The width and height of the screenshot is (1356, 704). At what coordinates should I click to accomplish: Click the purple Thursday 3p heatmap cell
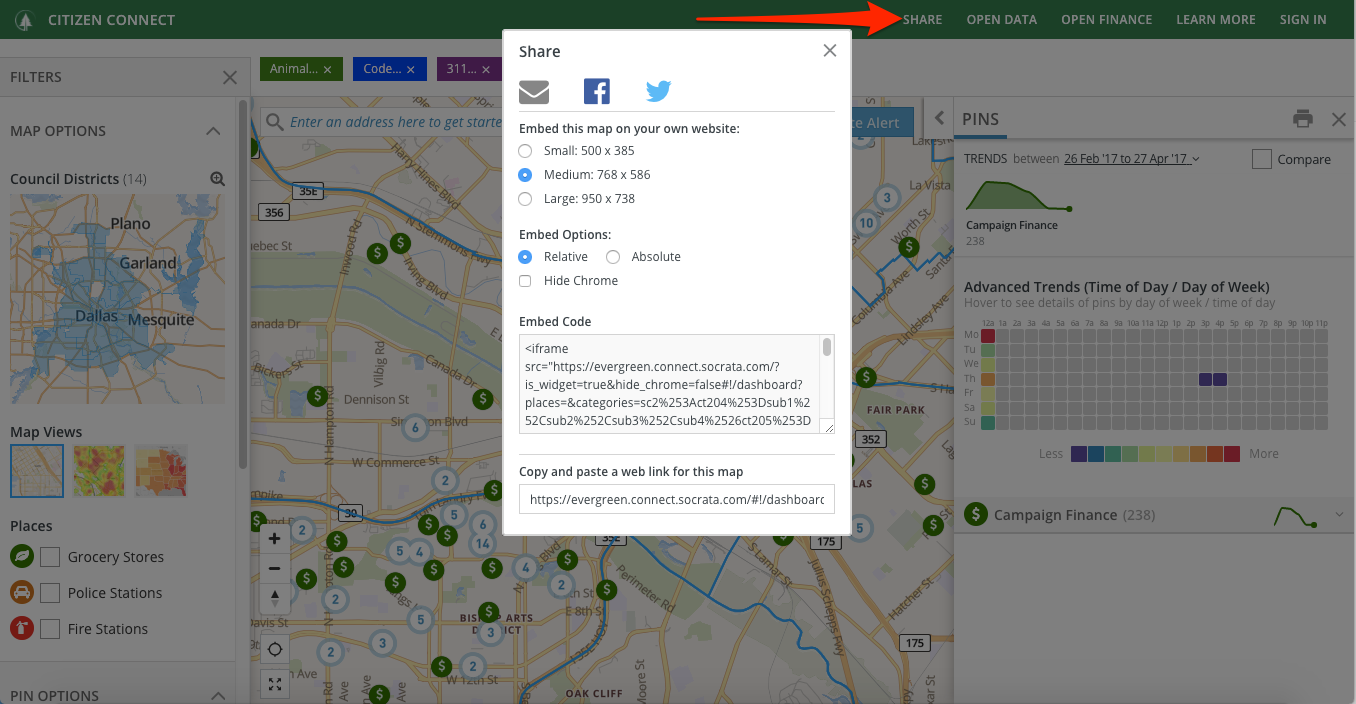pyautogui.click(x=1205, y=379)
